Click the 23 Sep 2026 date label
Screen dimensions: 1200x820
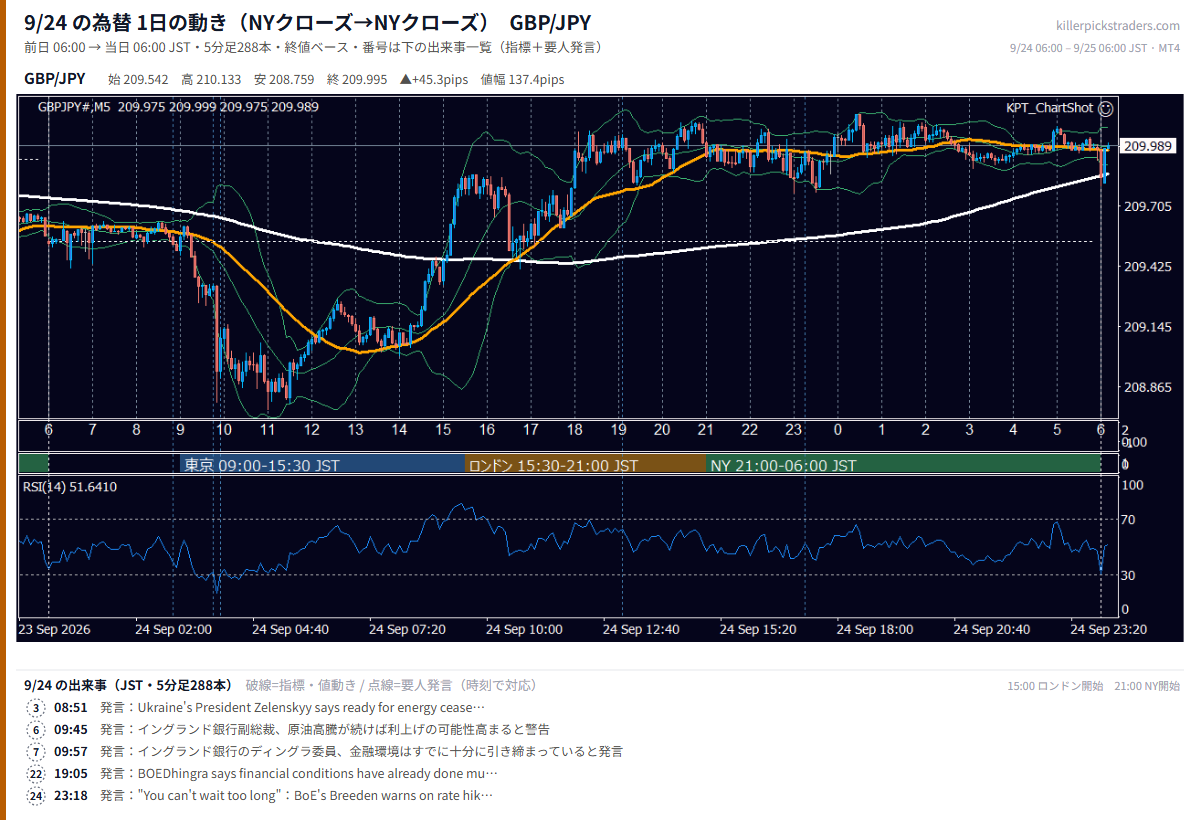click(x=55, y=630)
